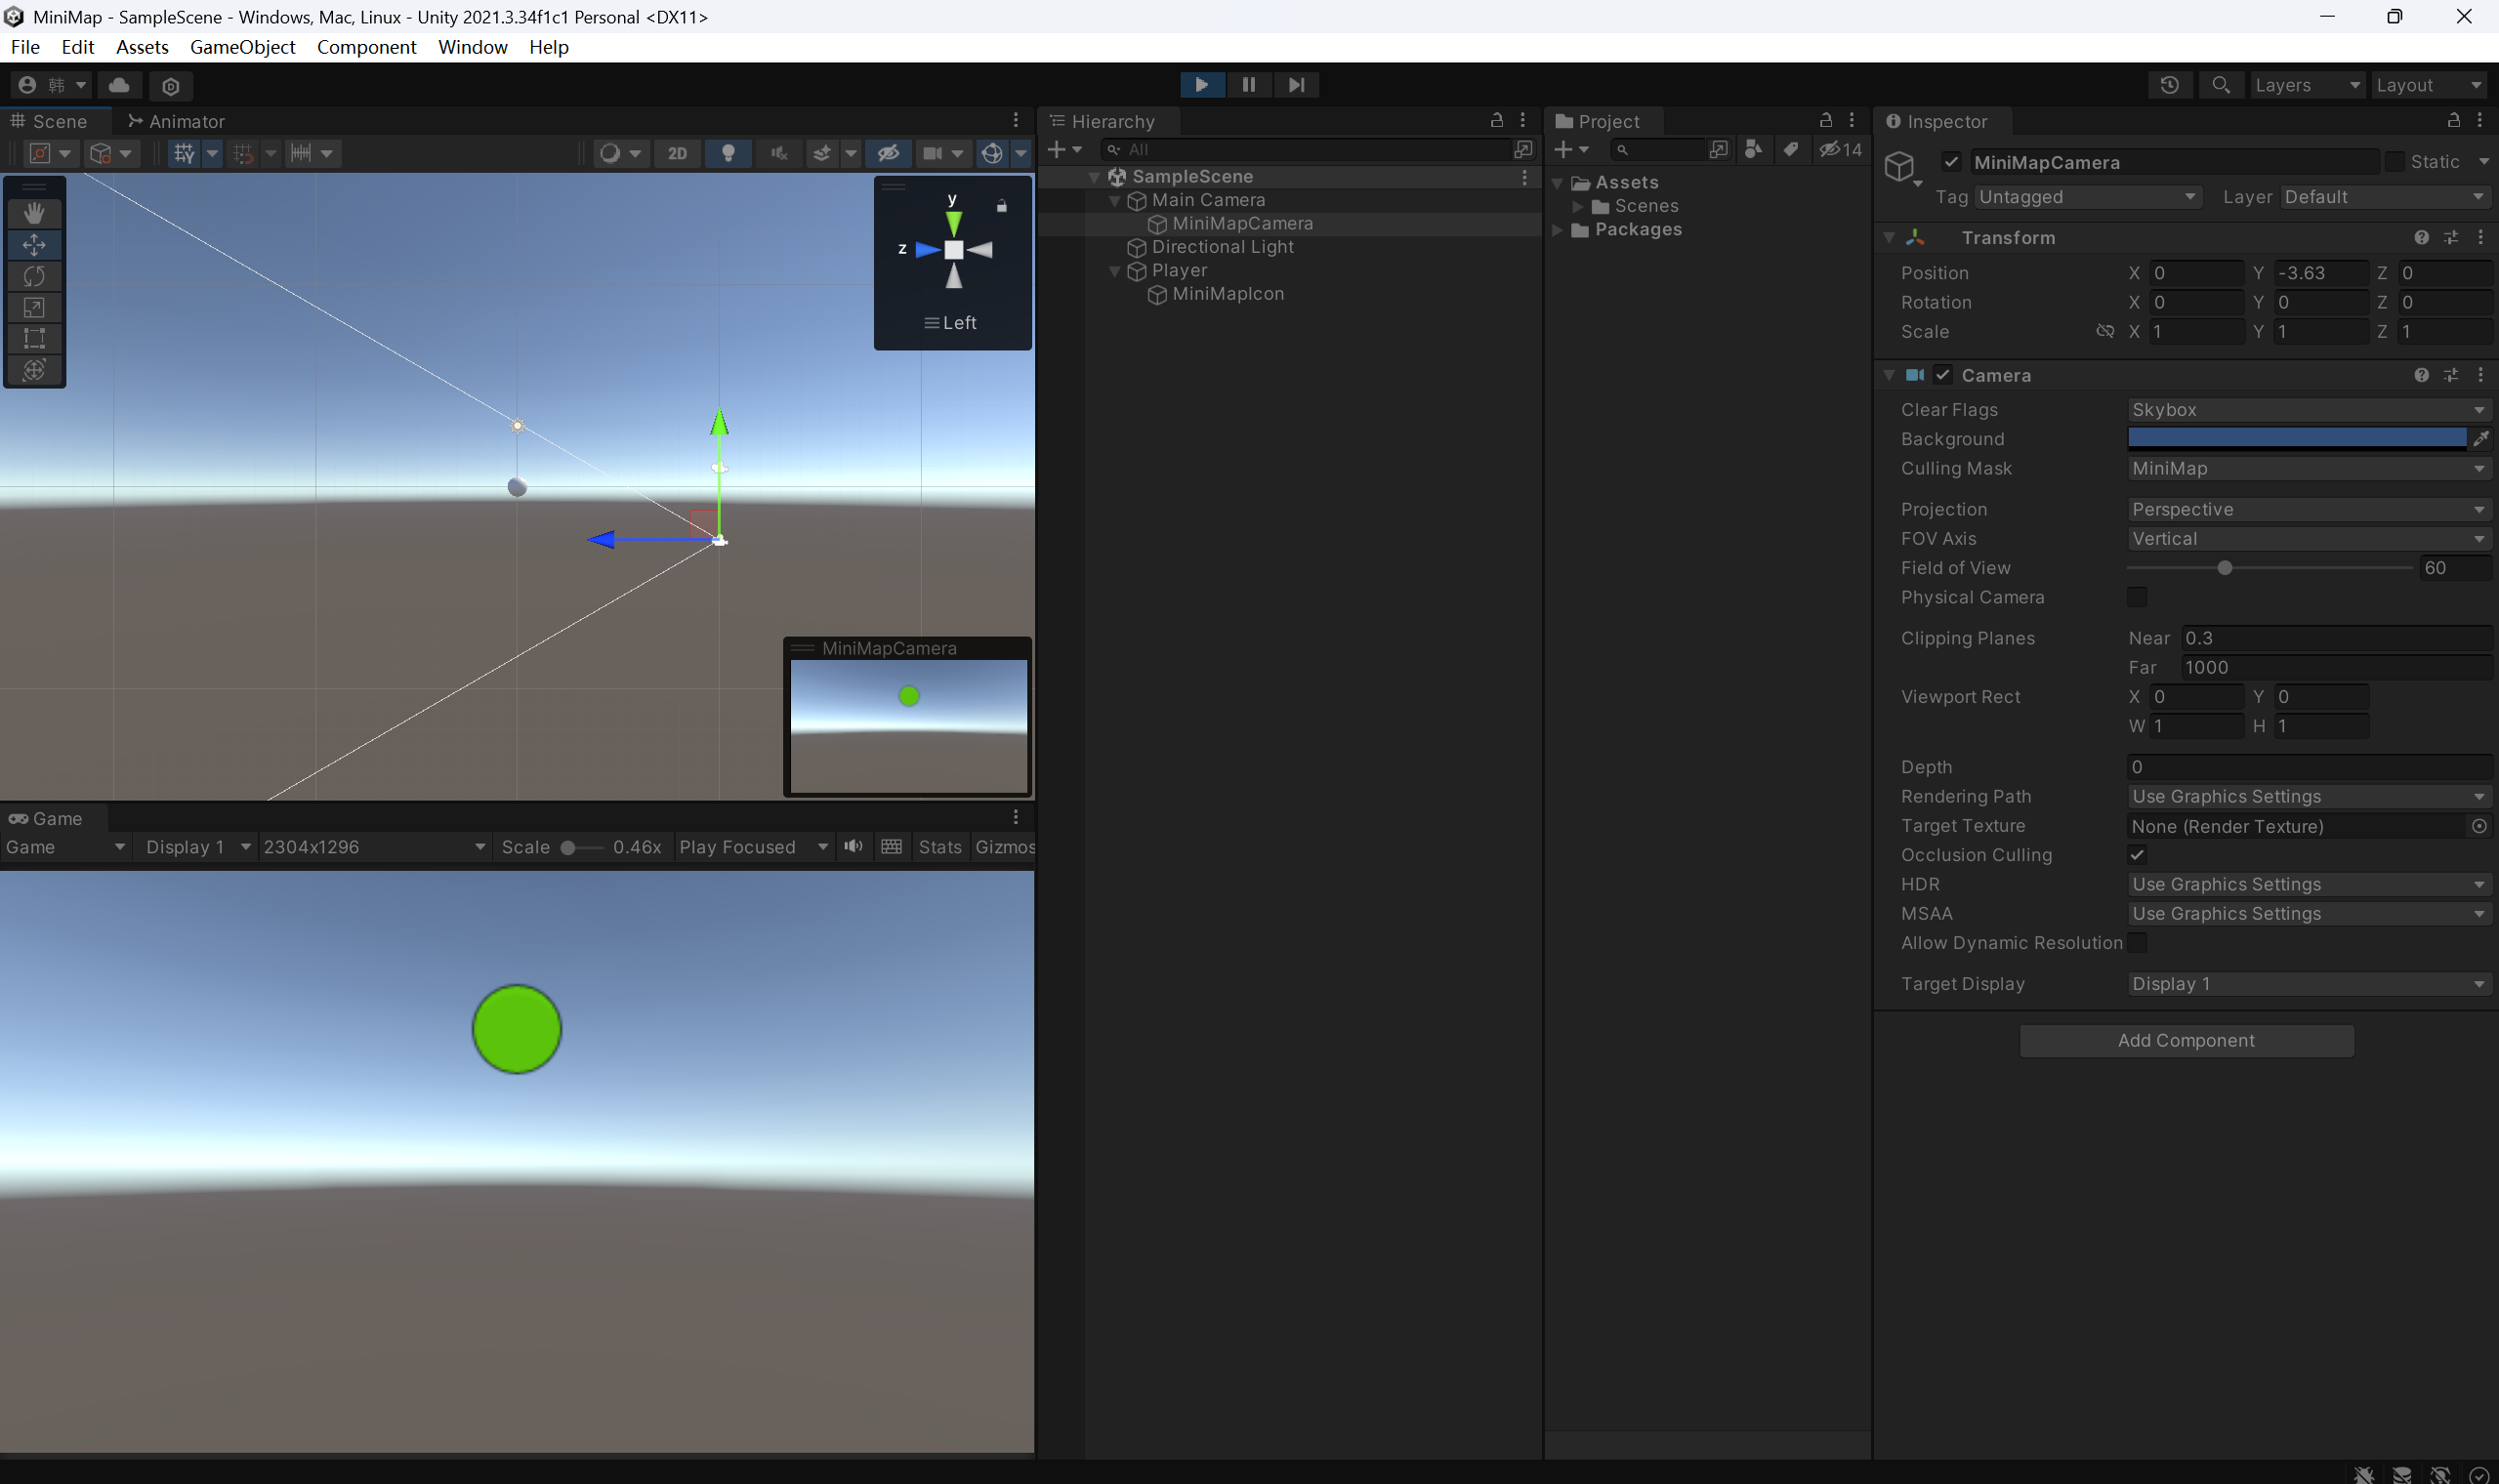This screenshot has width=2499, height=1484.
Task: Select the Hand view tool
Action: (34, 213)
